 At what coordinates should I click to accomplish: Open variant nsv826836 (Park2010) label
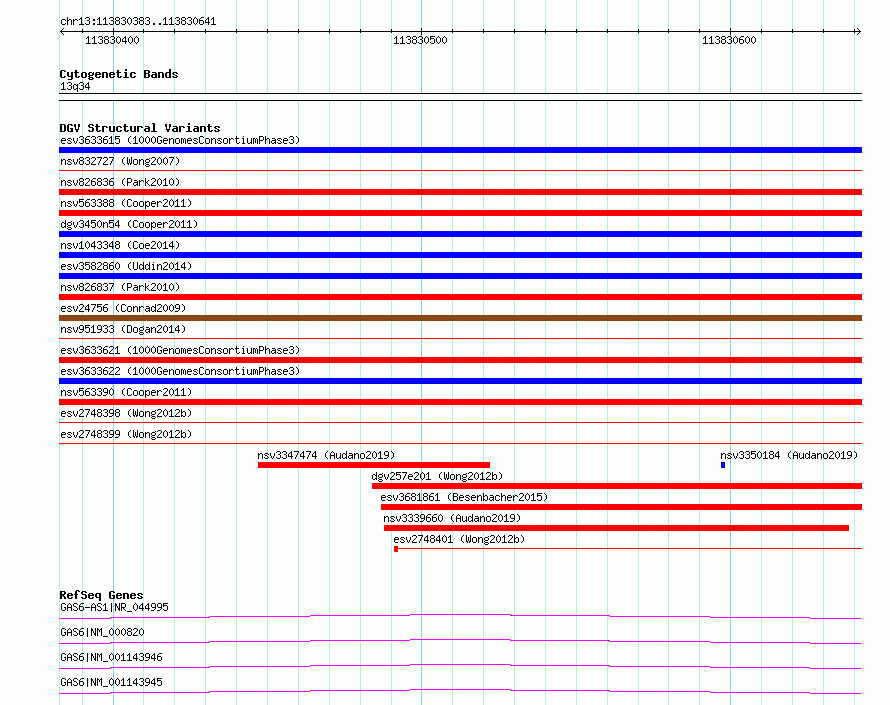[x=120, y=182]
